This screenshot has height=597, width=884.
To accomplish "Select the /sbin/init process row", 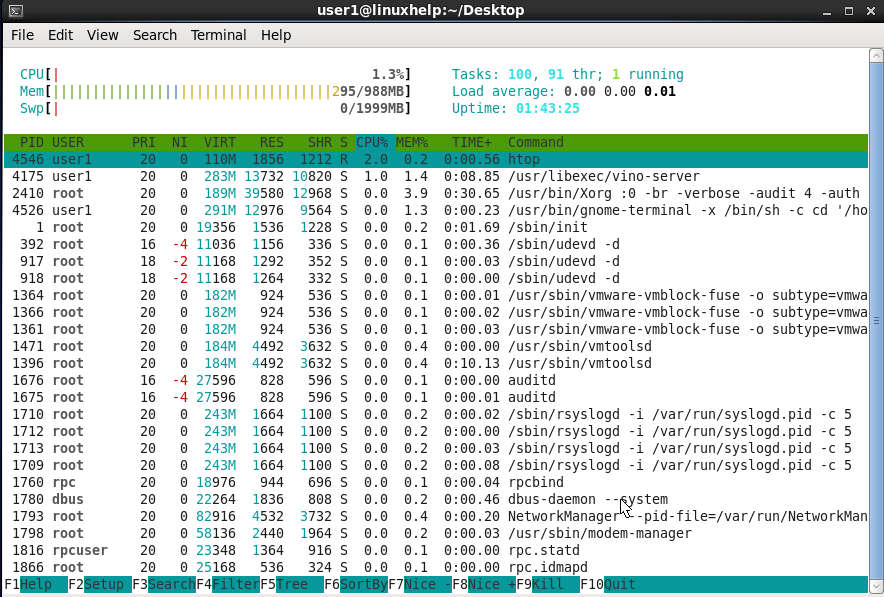I will 436,227.
